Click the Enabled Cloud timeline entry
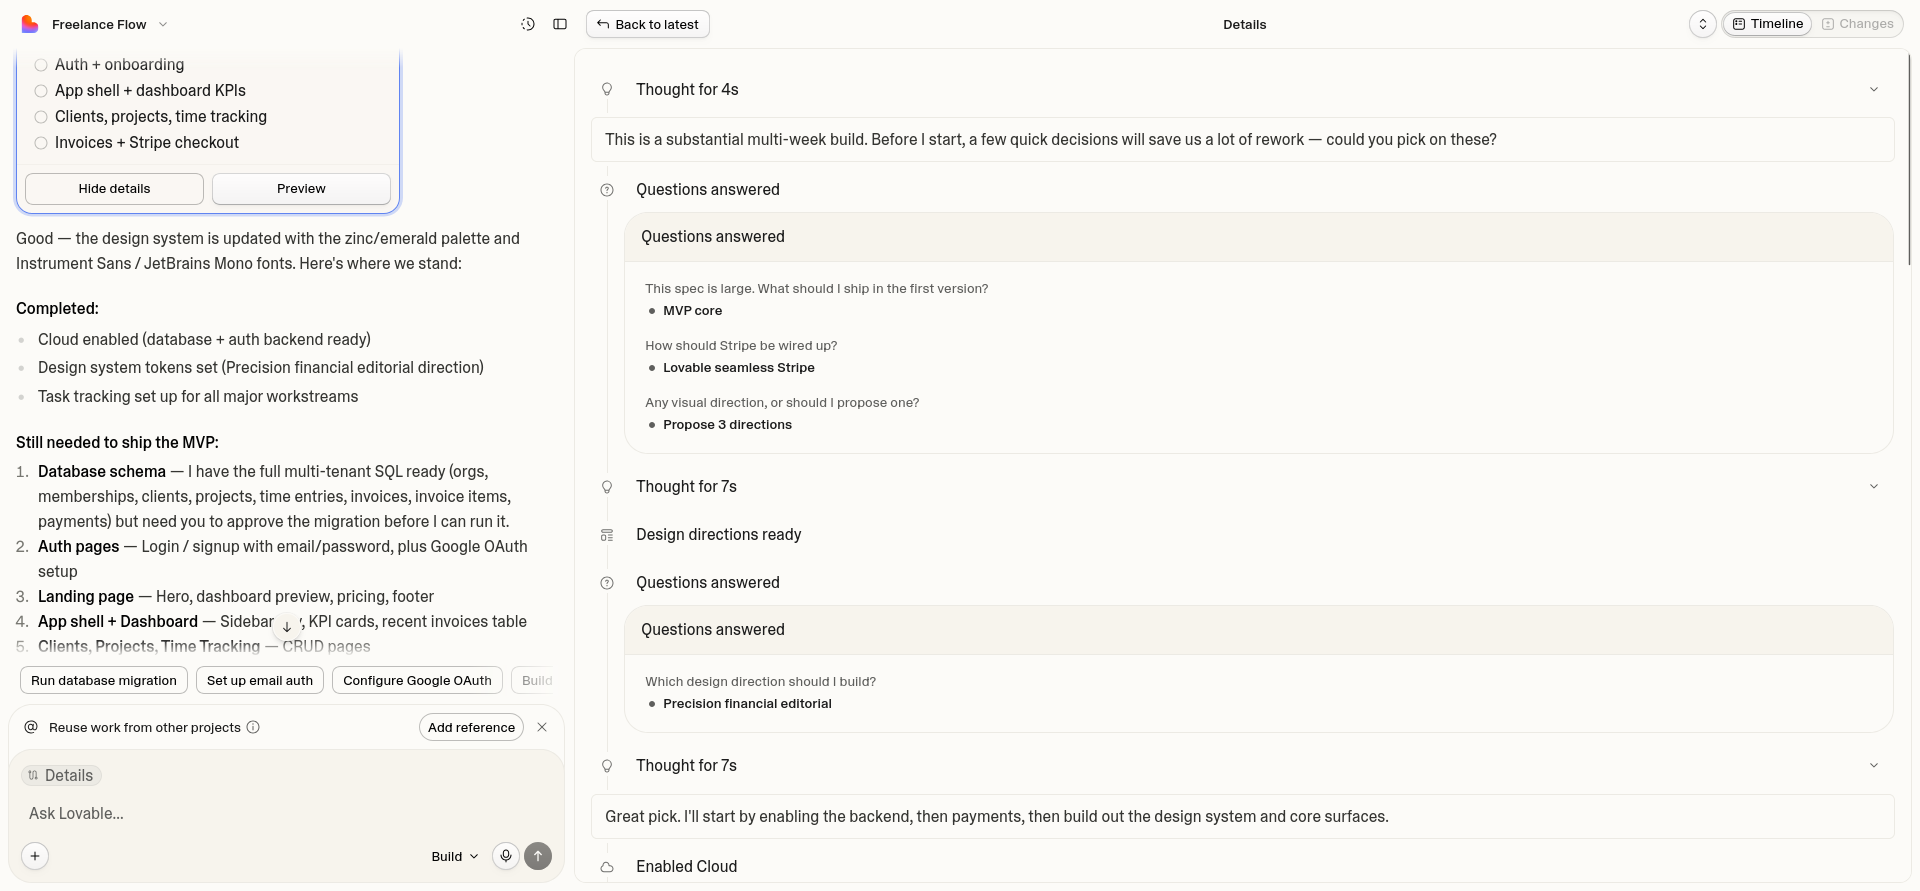This screenshot has height=891, width=1920. 687,867
